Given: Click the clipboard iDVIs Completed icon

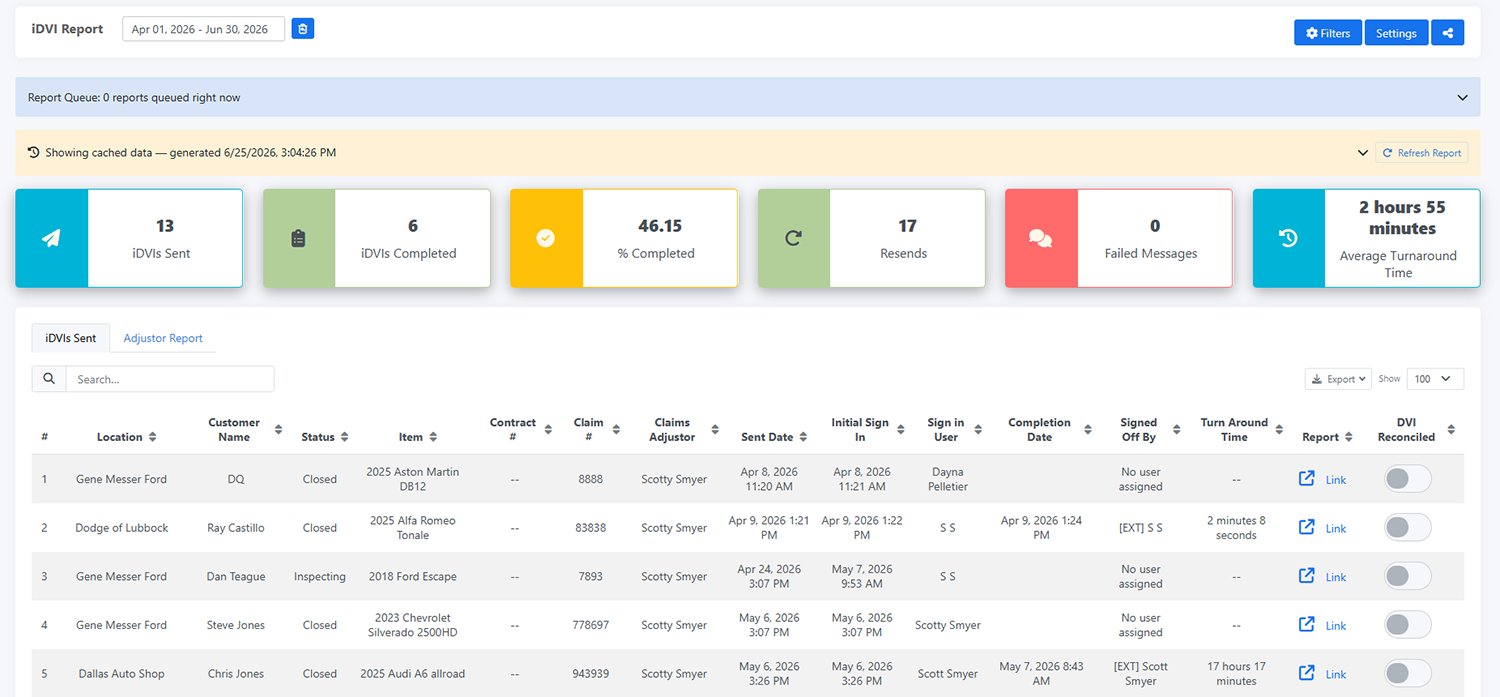Looking at the screenshot, I should click(298, 239).
